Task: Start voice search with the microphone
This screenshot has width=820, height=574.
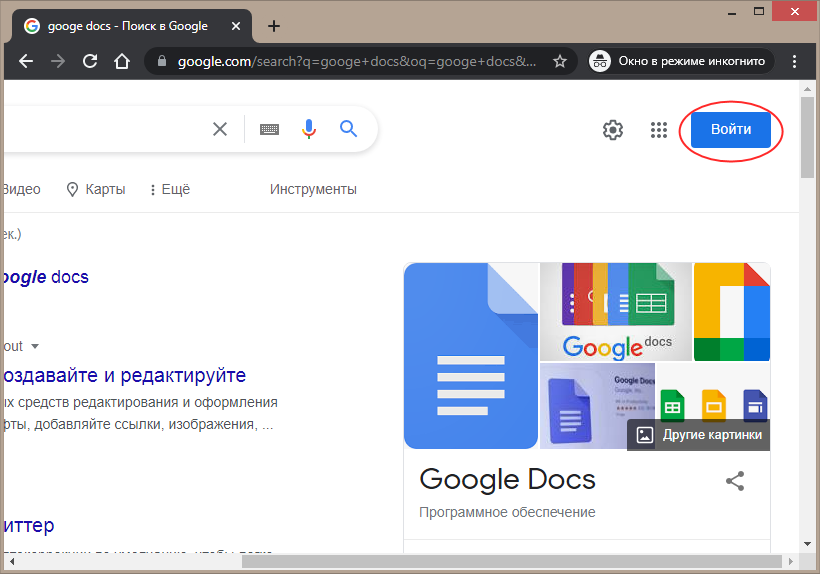Action: pos(309,129)
